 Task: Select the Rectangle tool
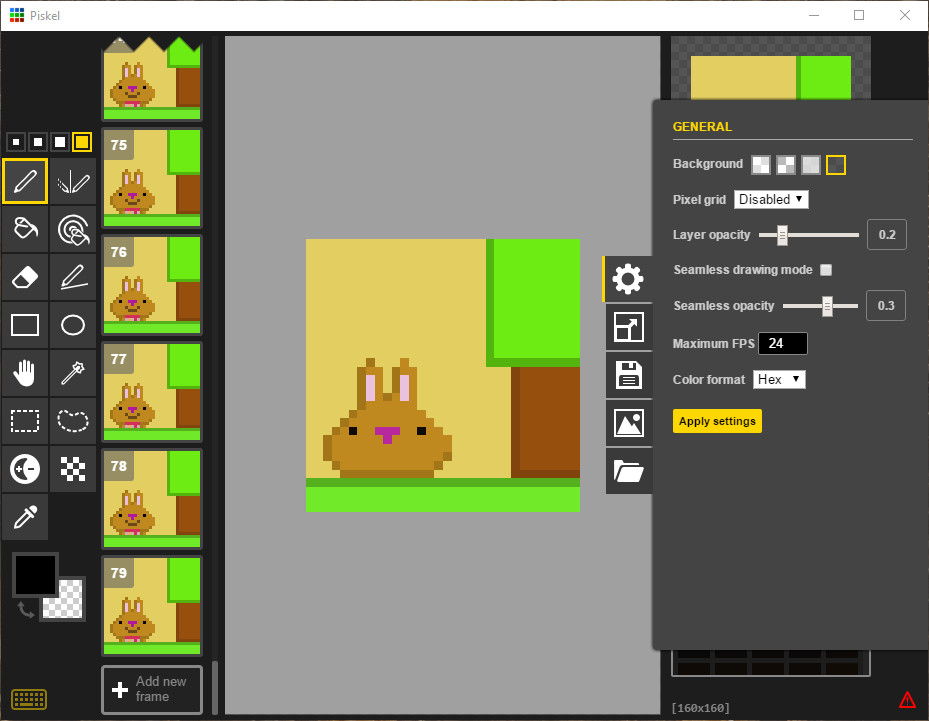point(25,325)
